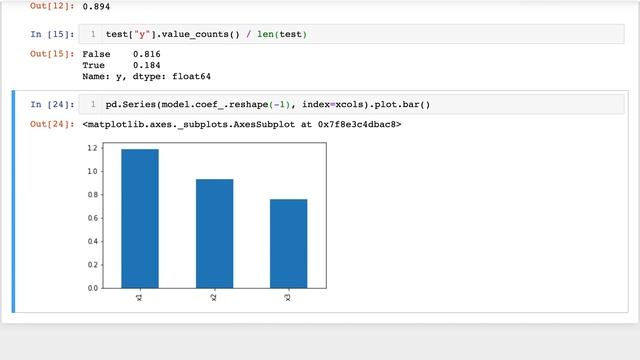Click the x2 bar in the chart
Screen dimensions: 640x360
click(x=214, y=233)
